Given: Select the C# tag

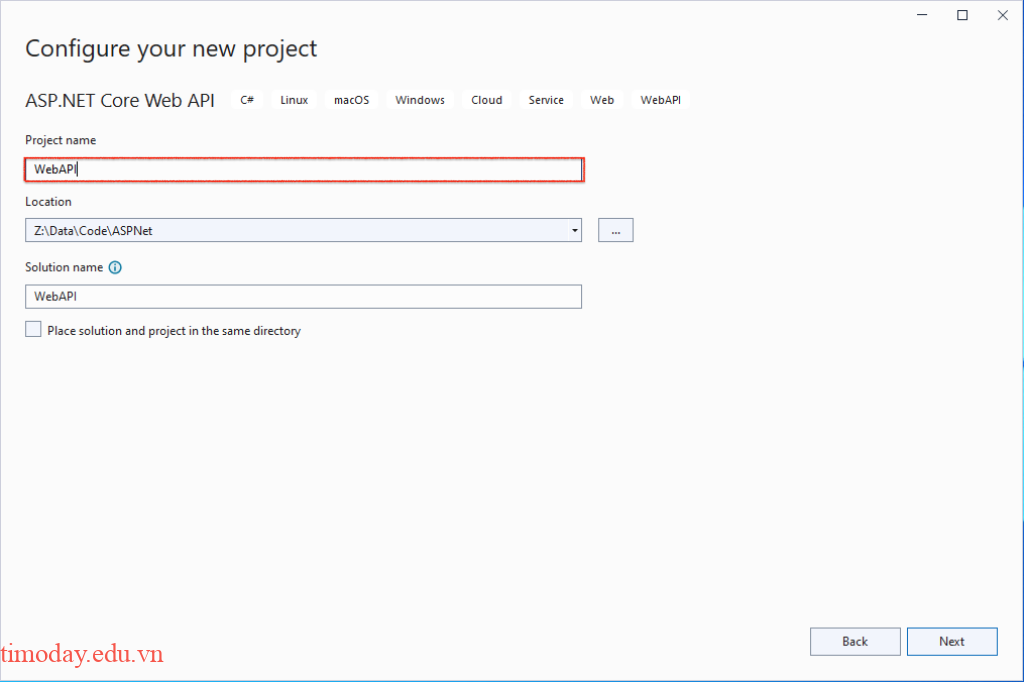Looking at the screenshot, I should tap(246, 99).
